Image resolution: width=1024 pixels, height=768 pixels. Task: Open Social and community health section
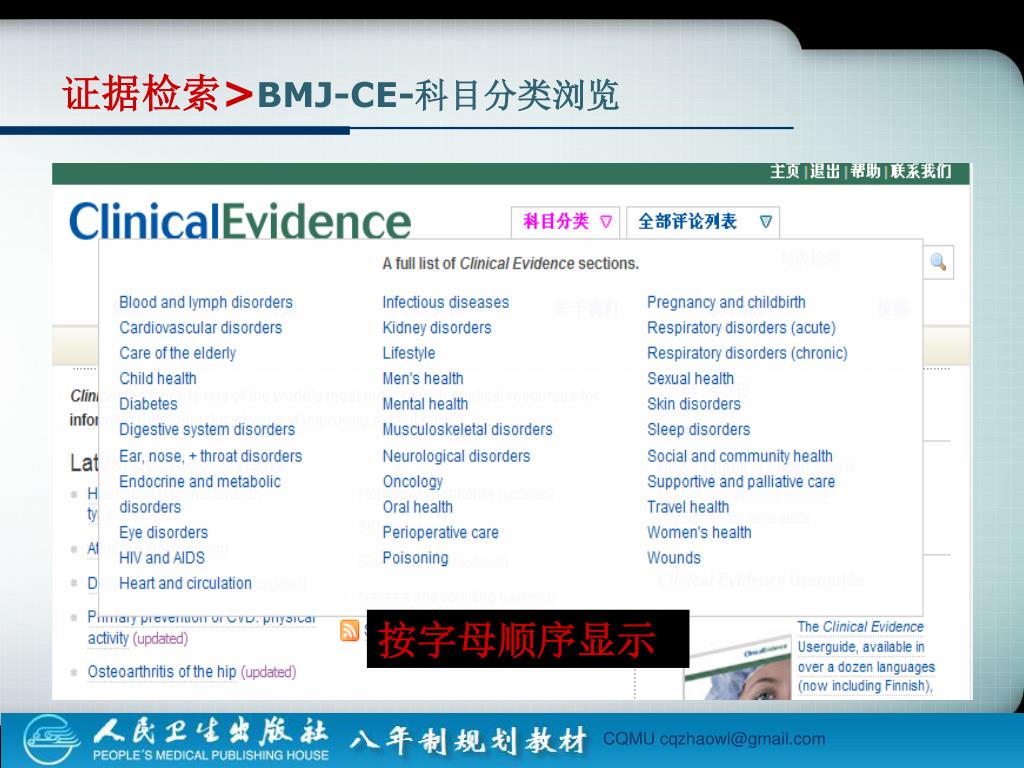(x=740, y=456)
